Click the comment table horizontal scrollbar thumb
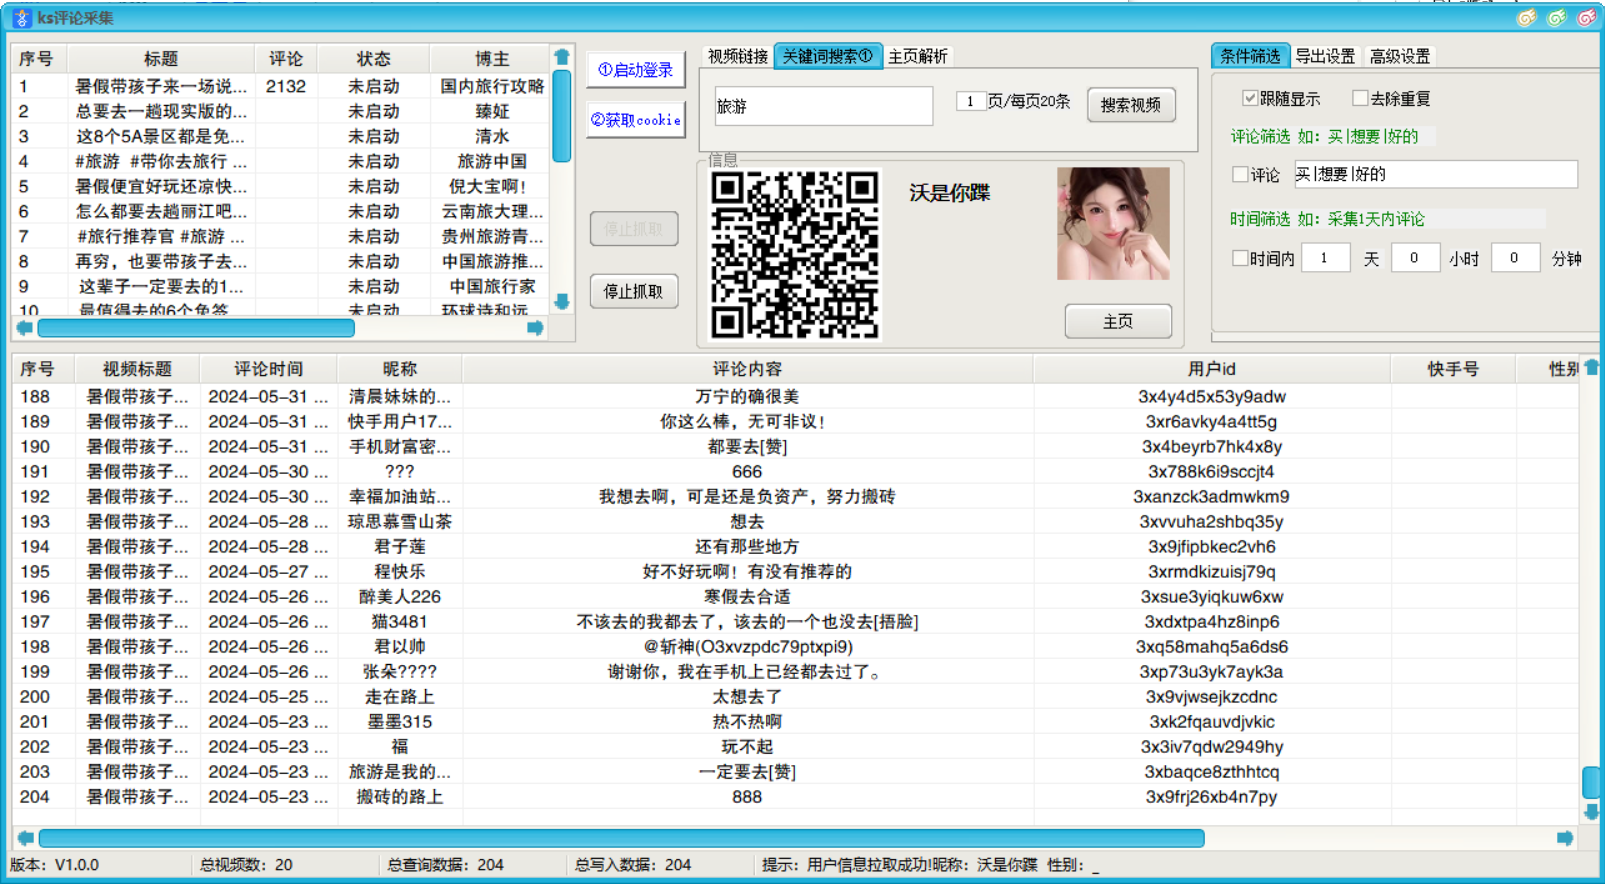1605x884 pixels. [x=621, y=838]
